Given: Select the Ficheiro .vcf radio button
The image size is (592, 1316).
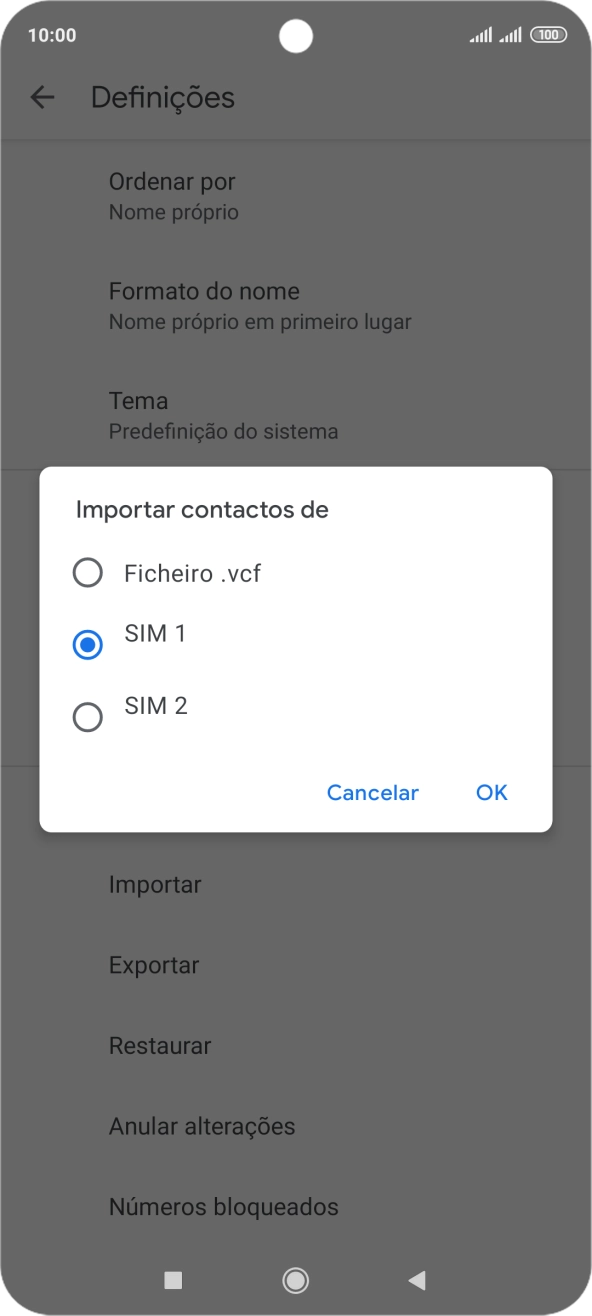Looking at the screenshot, I should pos(88,573).
